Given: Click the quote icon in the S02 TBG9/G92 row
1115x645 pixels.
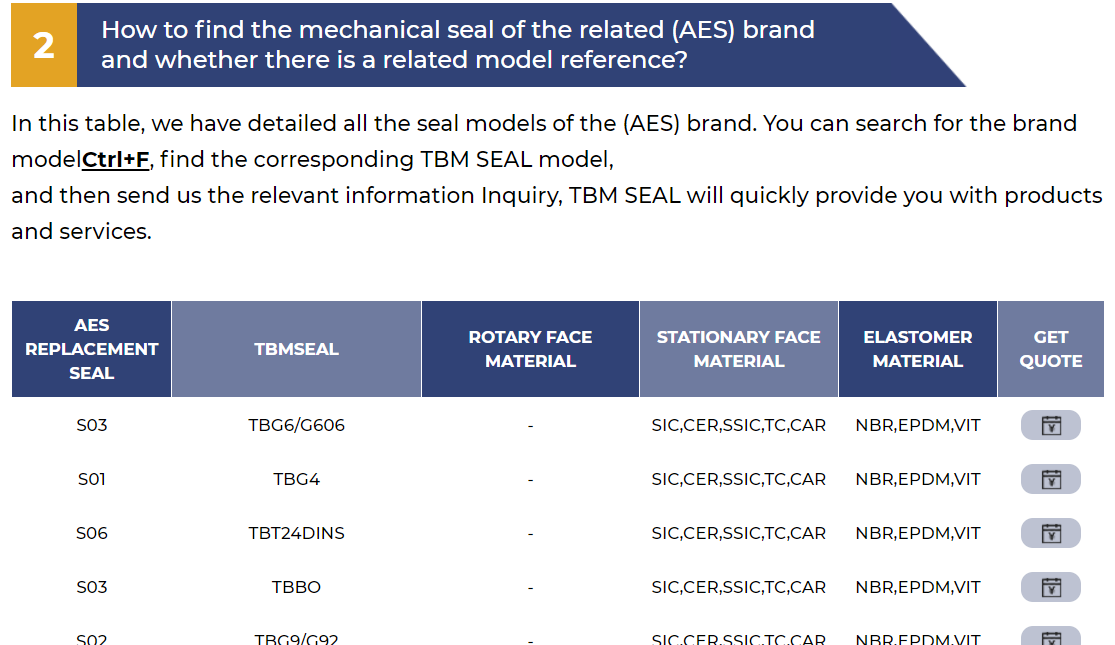Looking at the screenshot, I should (x=1050, y=636).
